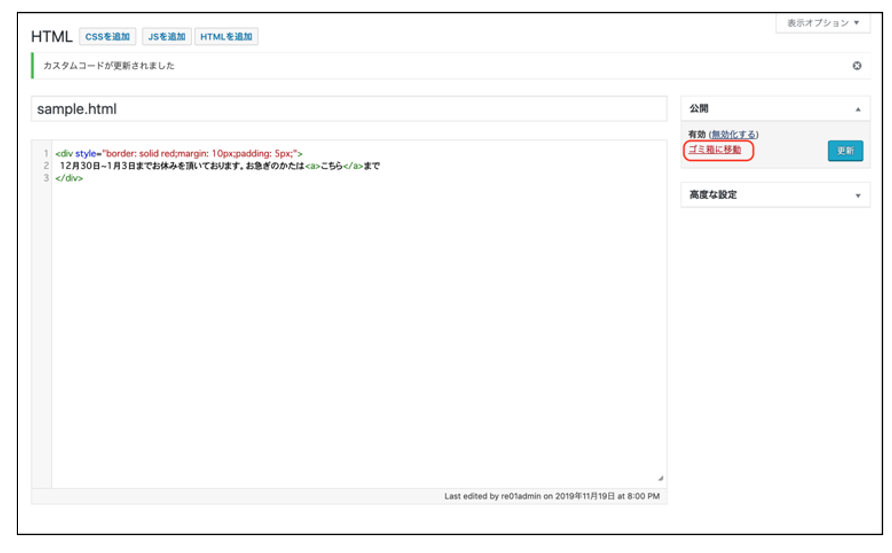Click the empty area of the code editor
Image resolution: width=892 pixels, height=553 pixels.
pos(350,330)
